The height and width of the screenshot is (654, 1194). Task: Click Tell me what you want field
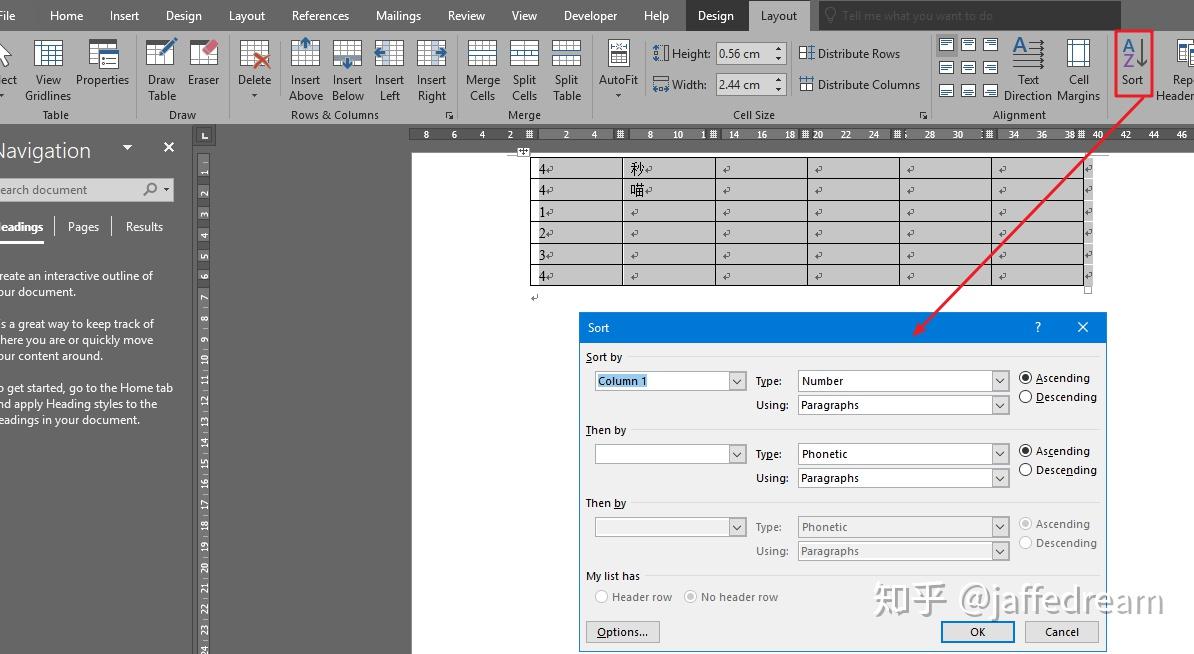pos(969,15)
